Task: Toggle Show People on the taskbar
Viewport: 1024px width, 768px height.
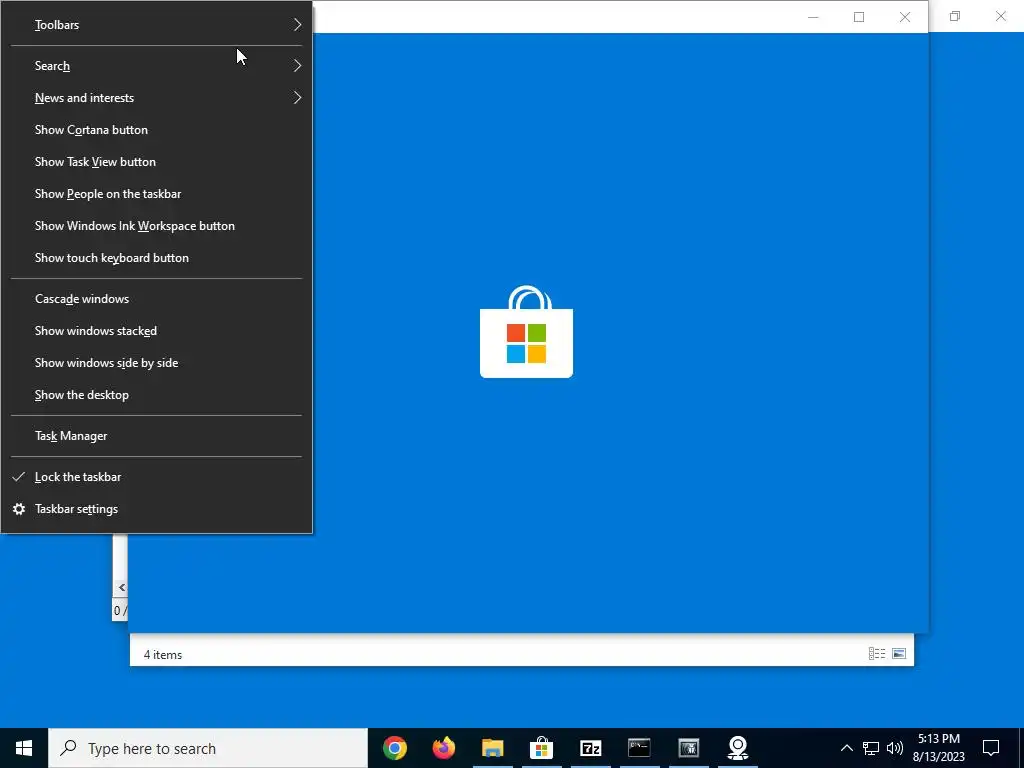Action: click(x=157, y=193)
